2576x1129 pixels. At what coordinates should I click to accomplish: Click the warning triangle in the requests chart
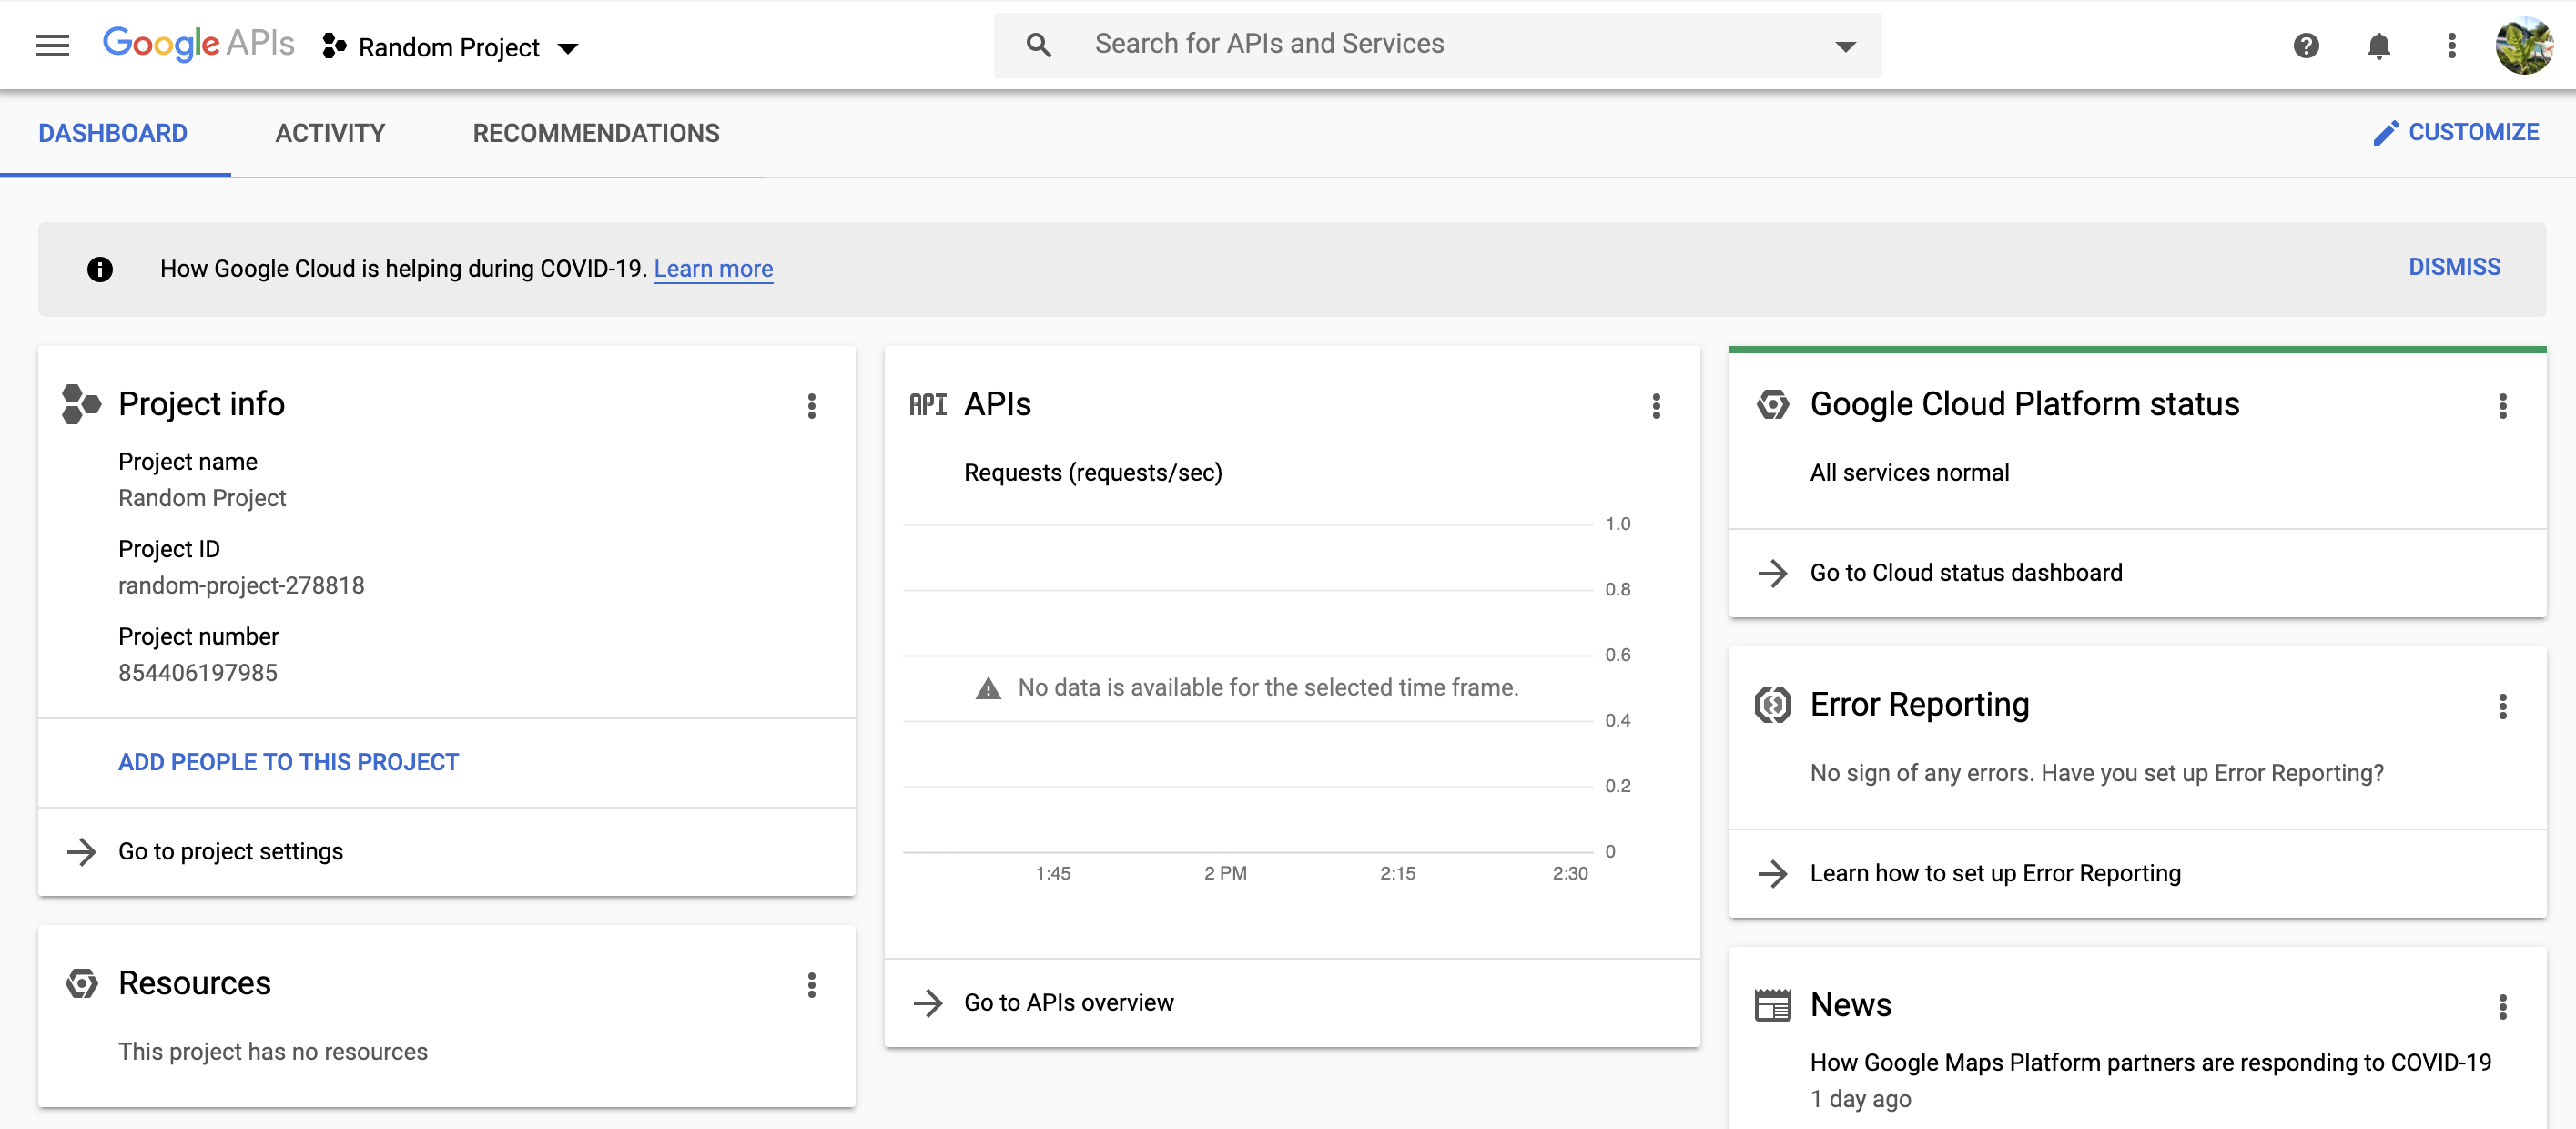[988, 688]
